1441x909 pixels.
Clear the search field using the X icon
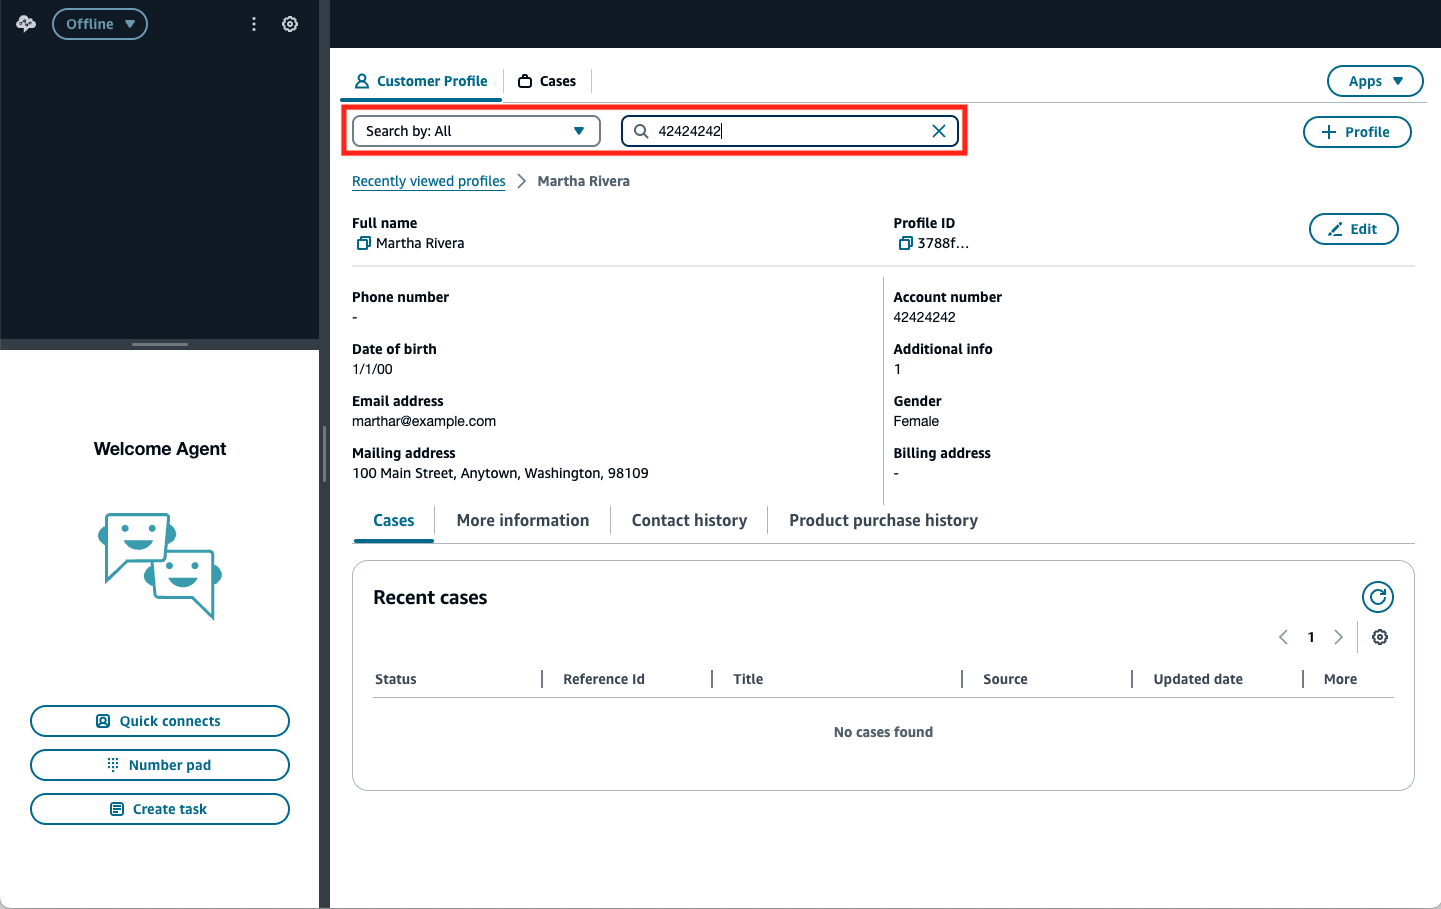[x=939, y=131]
